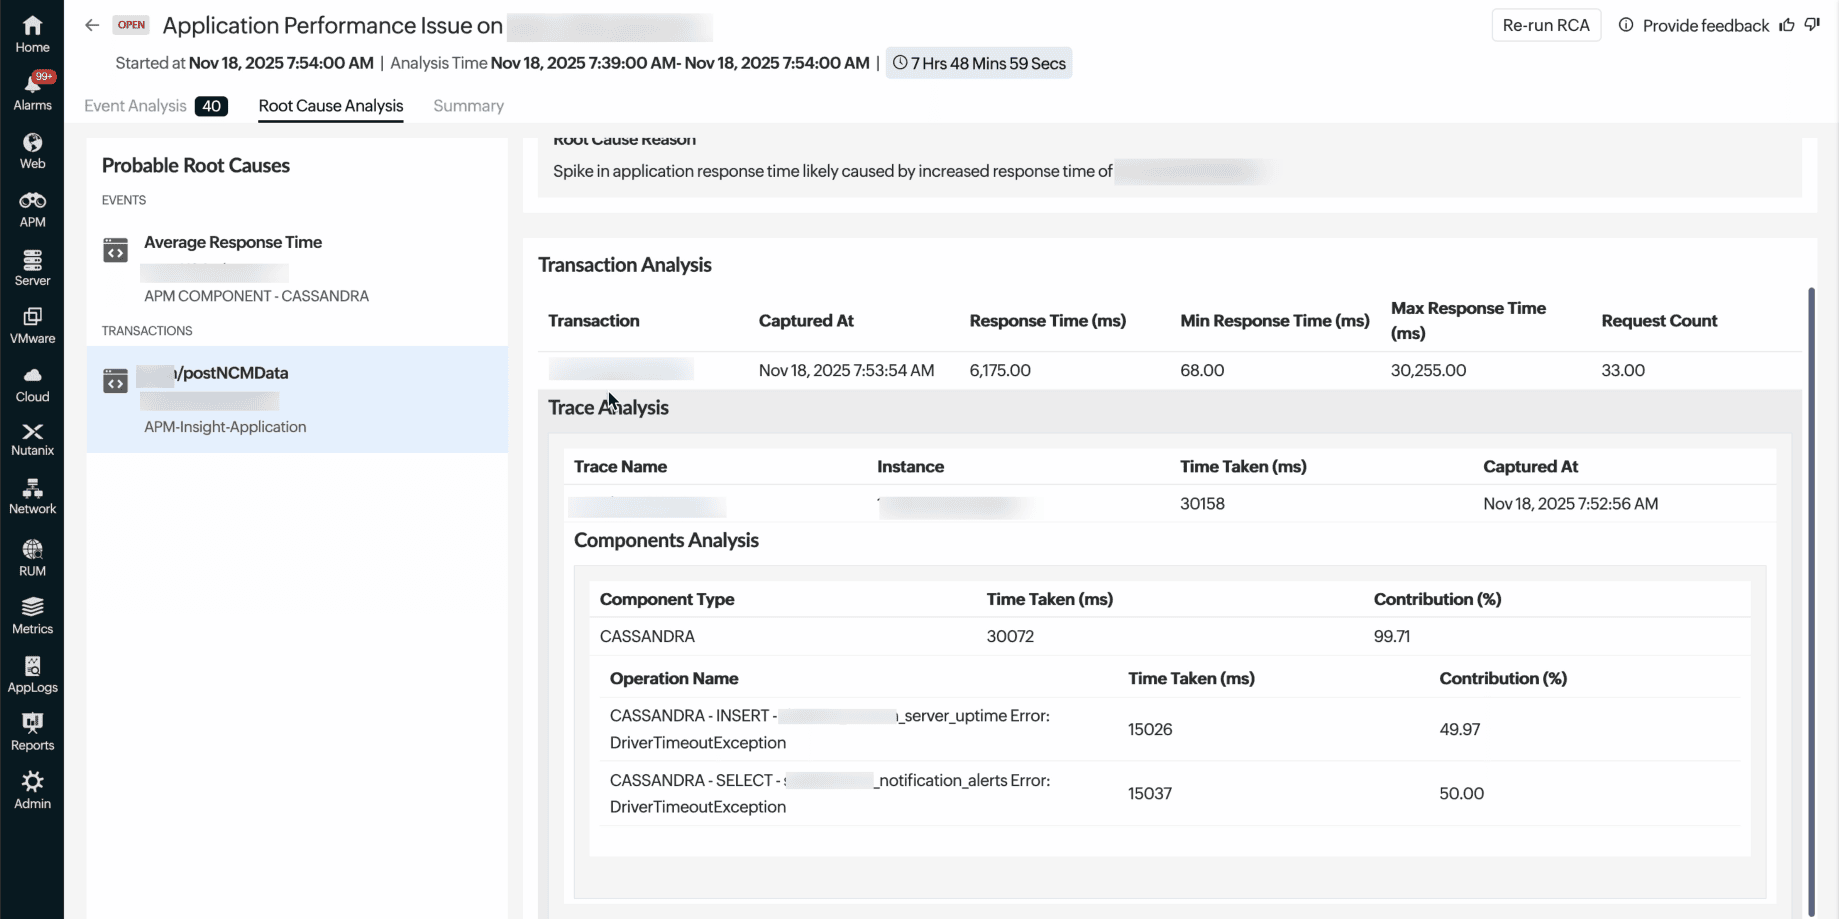Switch to the Event Analysis tab
This screenshot has height=919, width=1839.
tap(135, 106)
